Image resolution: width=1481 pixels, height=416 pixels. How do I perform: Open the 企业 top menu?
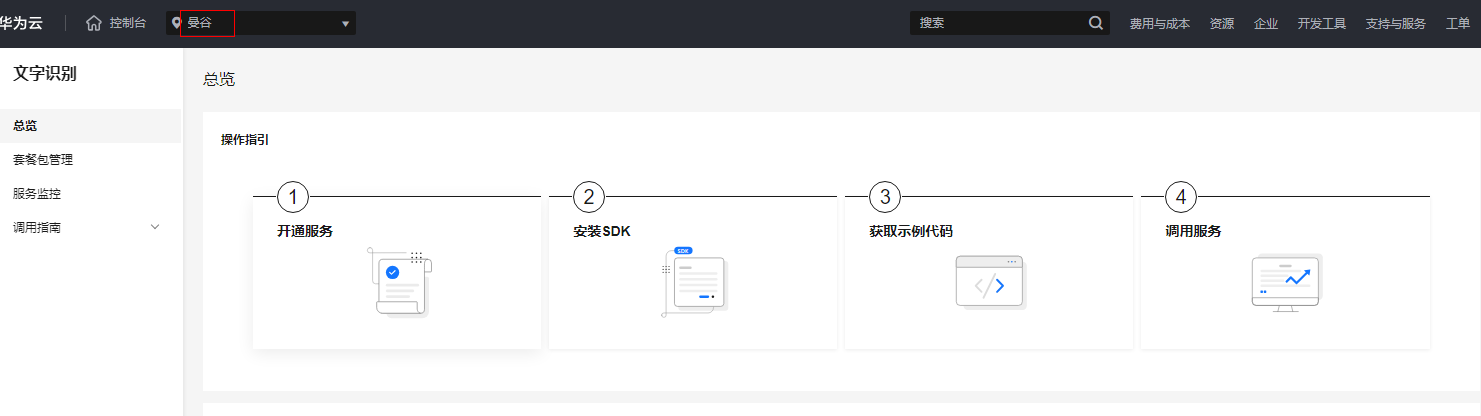coord(1266,24)
